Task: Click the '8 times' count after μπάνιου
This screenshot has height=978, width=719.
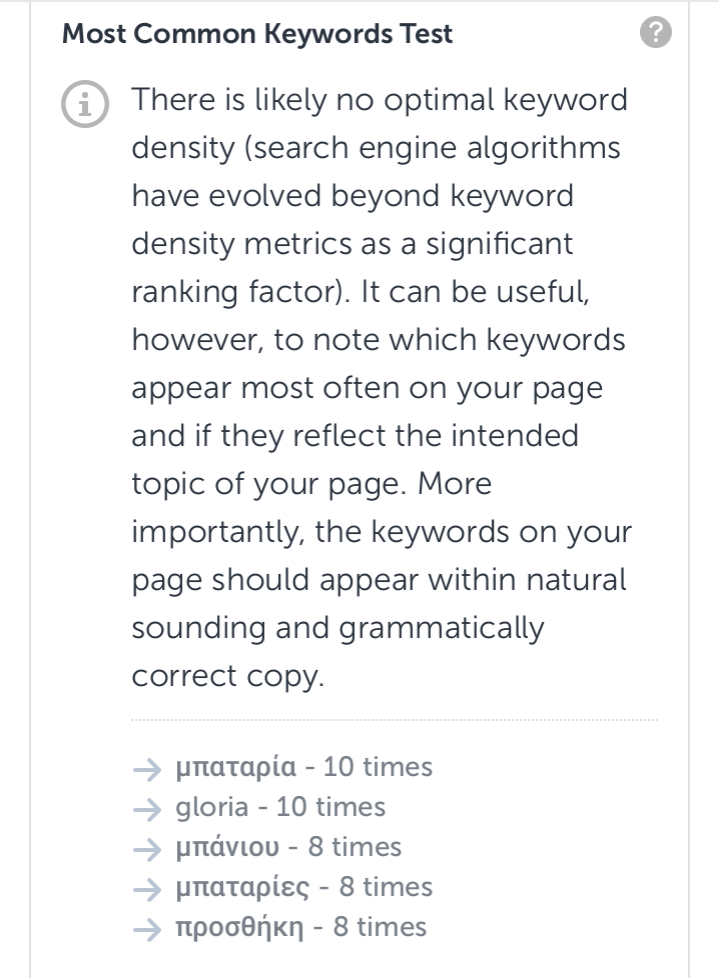Action: coord(355,847)
